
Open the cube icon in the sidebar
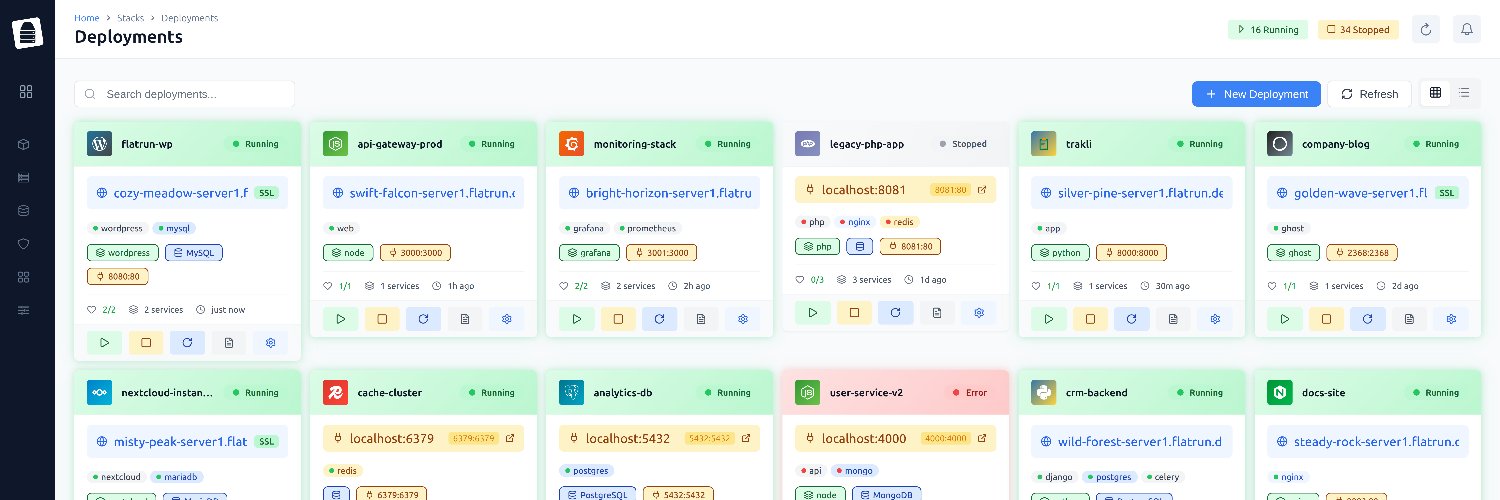pyautogui.click(x=24, y=144)
